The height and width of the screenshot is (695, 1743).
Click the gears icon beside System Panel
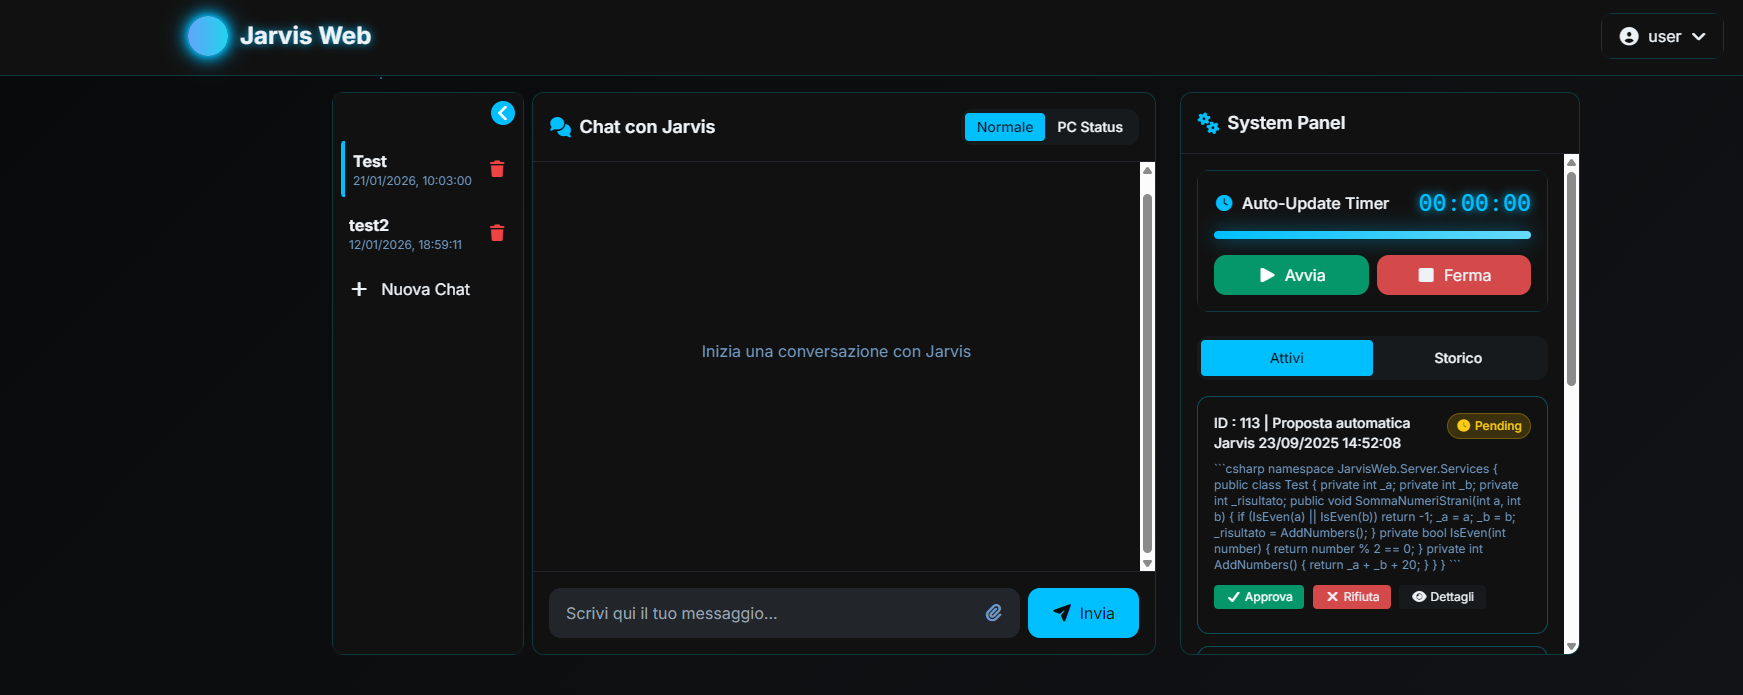click(1208, 123)
